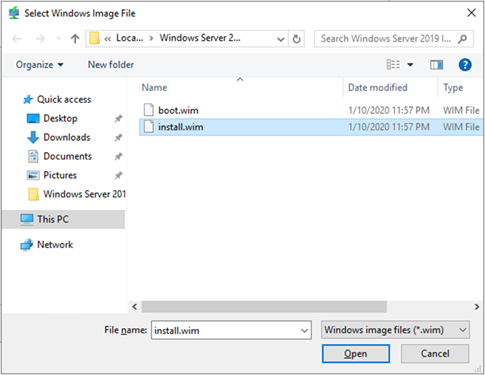Refresh the current folder view
Image resolution: width=485 pixels, height=375 pixels.
[x=296, y=39]
